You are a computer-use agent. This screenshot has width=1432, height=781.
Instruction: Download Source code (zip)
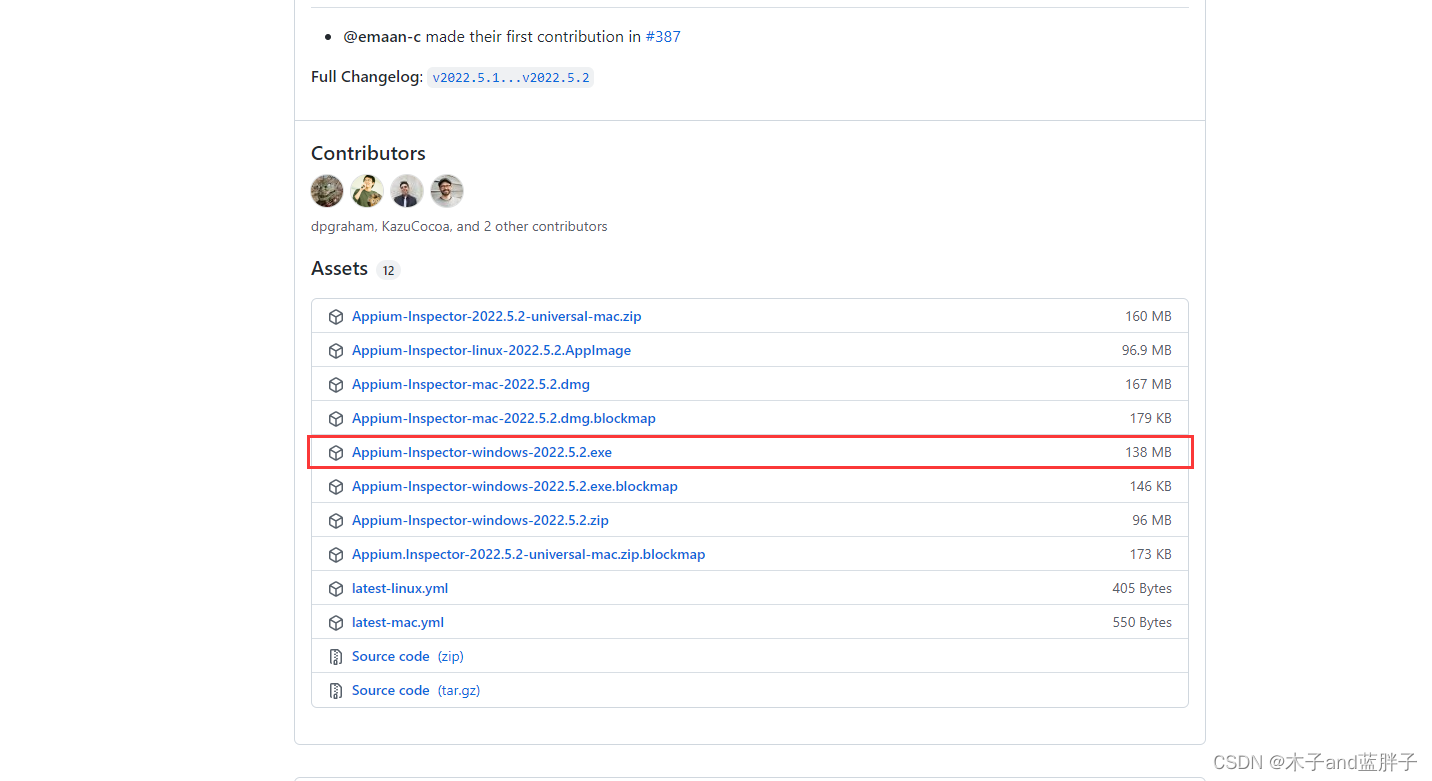pos(408,656)
